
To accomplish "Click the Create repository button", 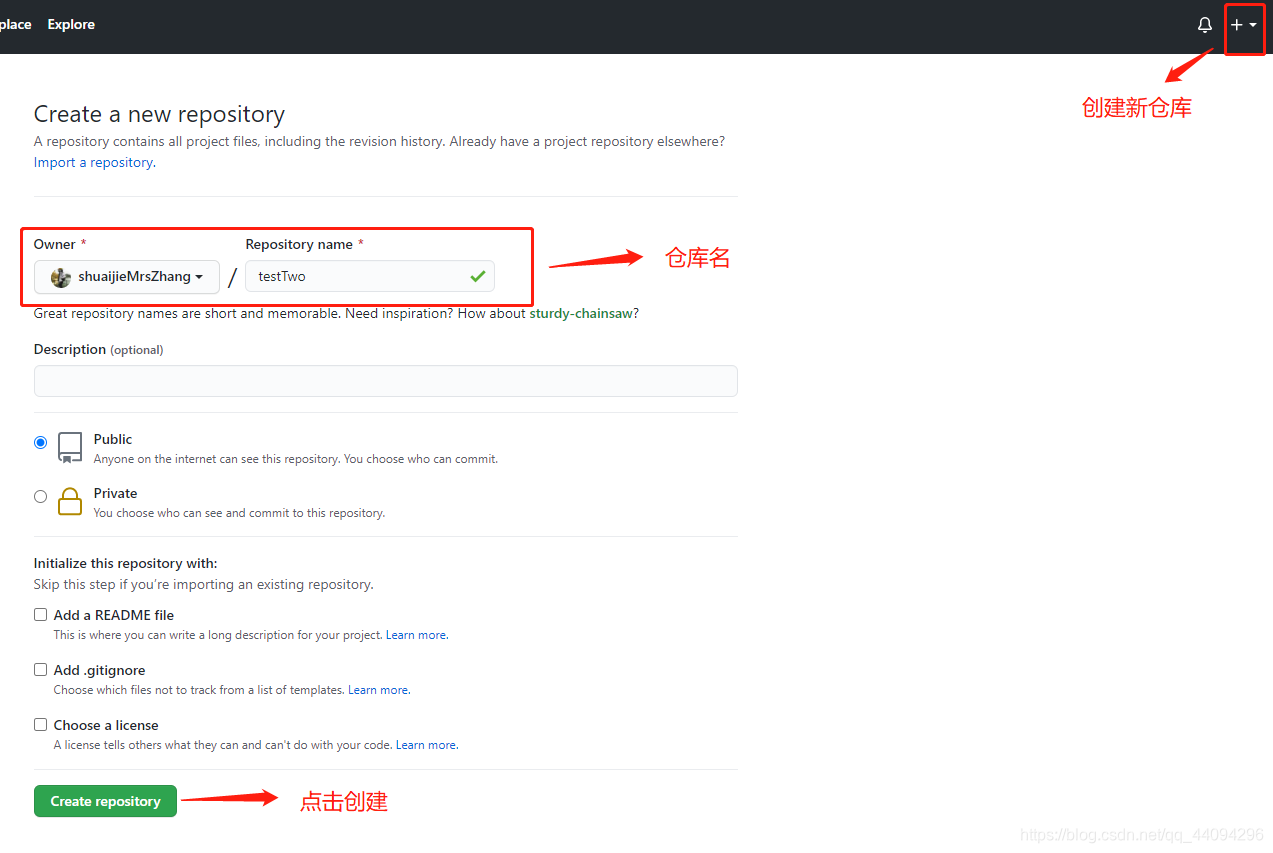I will pyautogui.click(x=105, y=801).
